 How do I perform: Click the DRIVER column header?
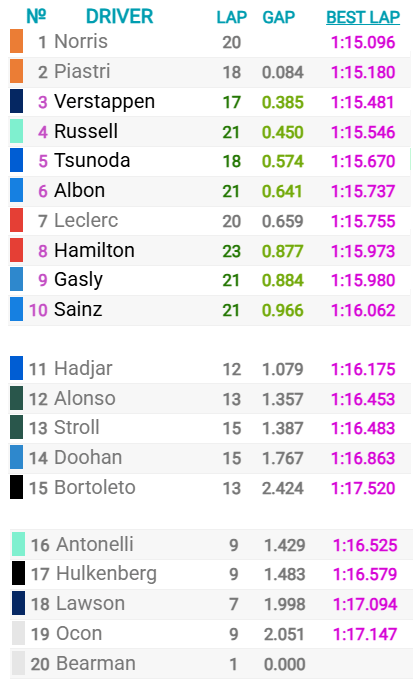(x=119, y=17)
